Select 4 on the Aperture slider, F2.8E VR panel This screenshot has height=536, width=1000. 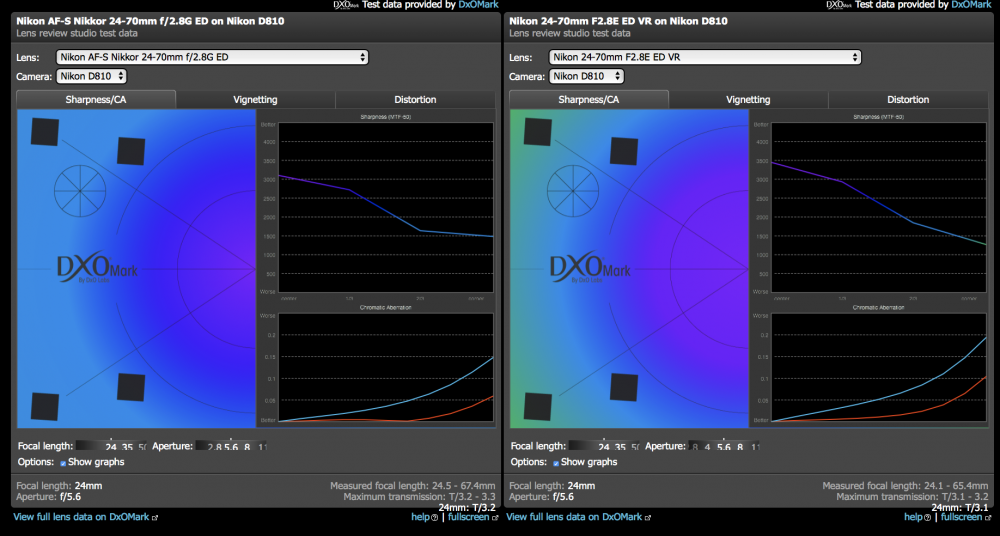click(x=707, y=447)
